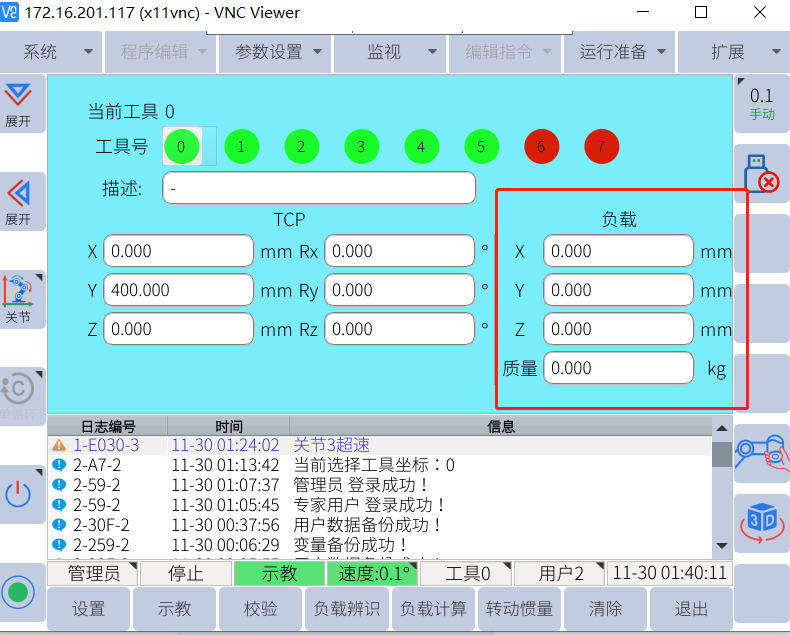Open the 3D view icon
This screenshot has height=635, width=790.
point(761,521)
